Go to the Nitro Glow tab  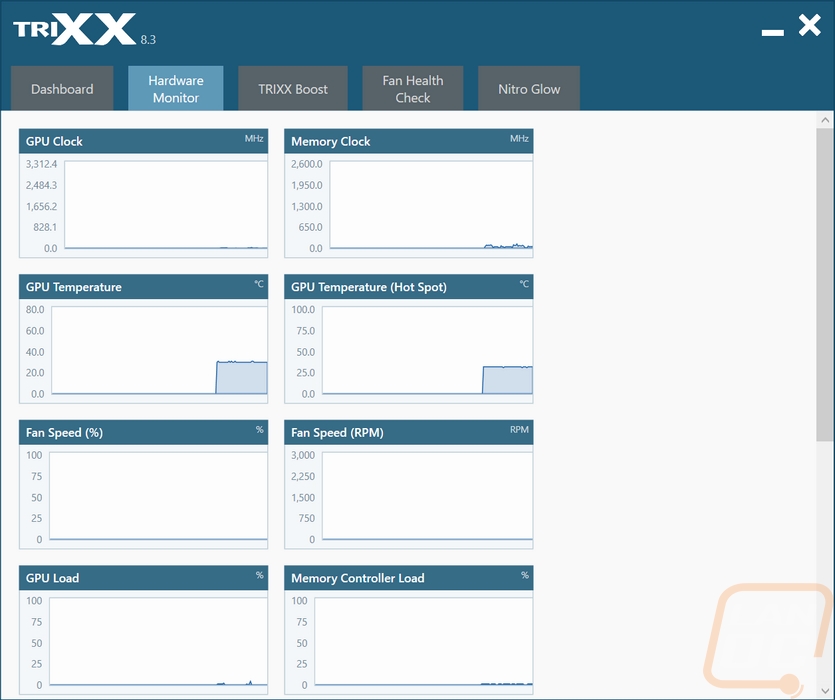click(529, 88)
